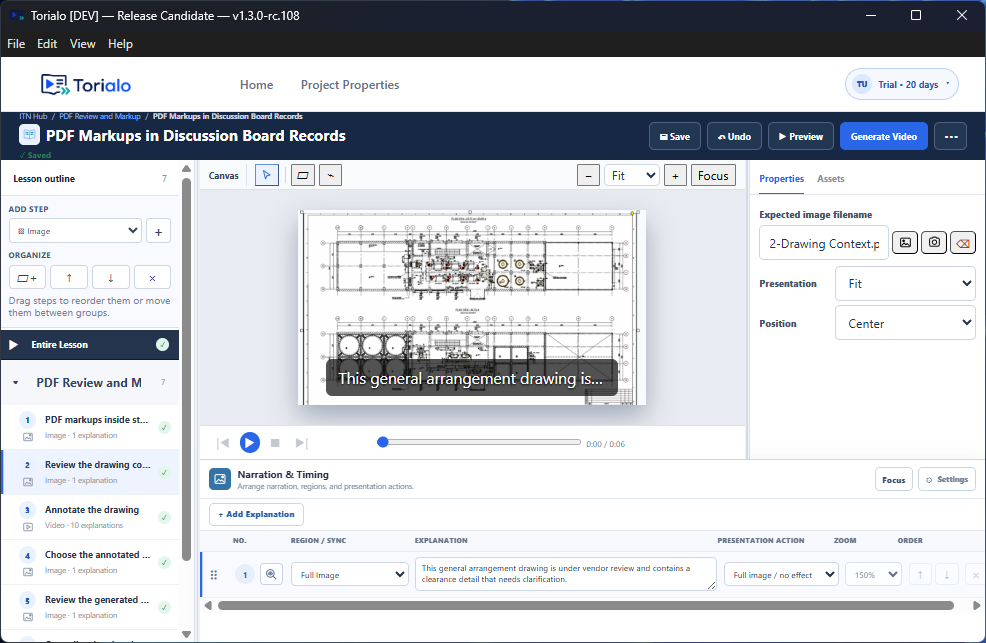Open the View menu
Image resolution: width=986 pixels, height=643 pixels.
[82, 44]
